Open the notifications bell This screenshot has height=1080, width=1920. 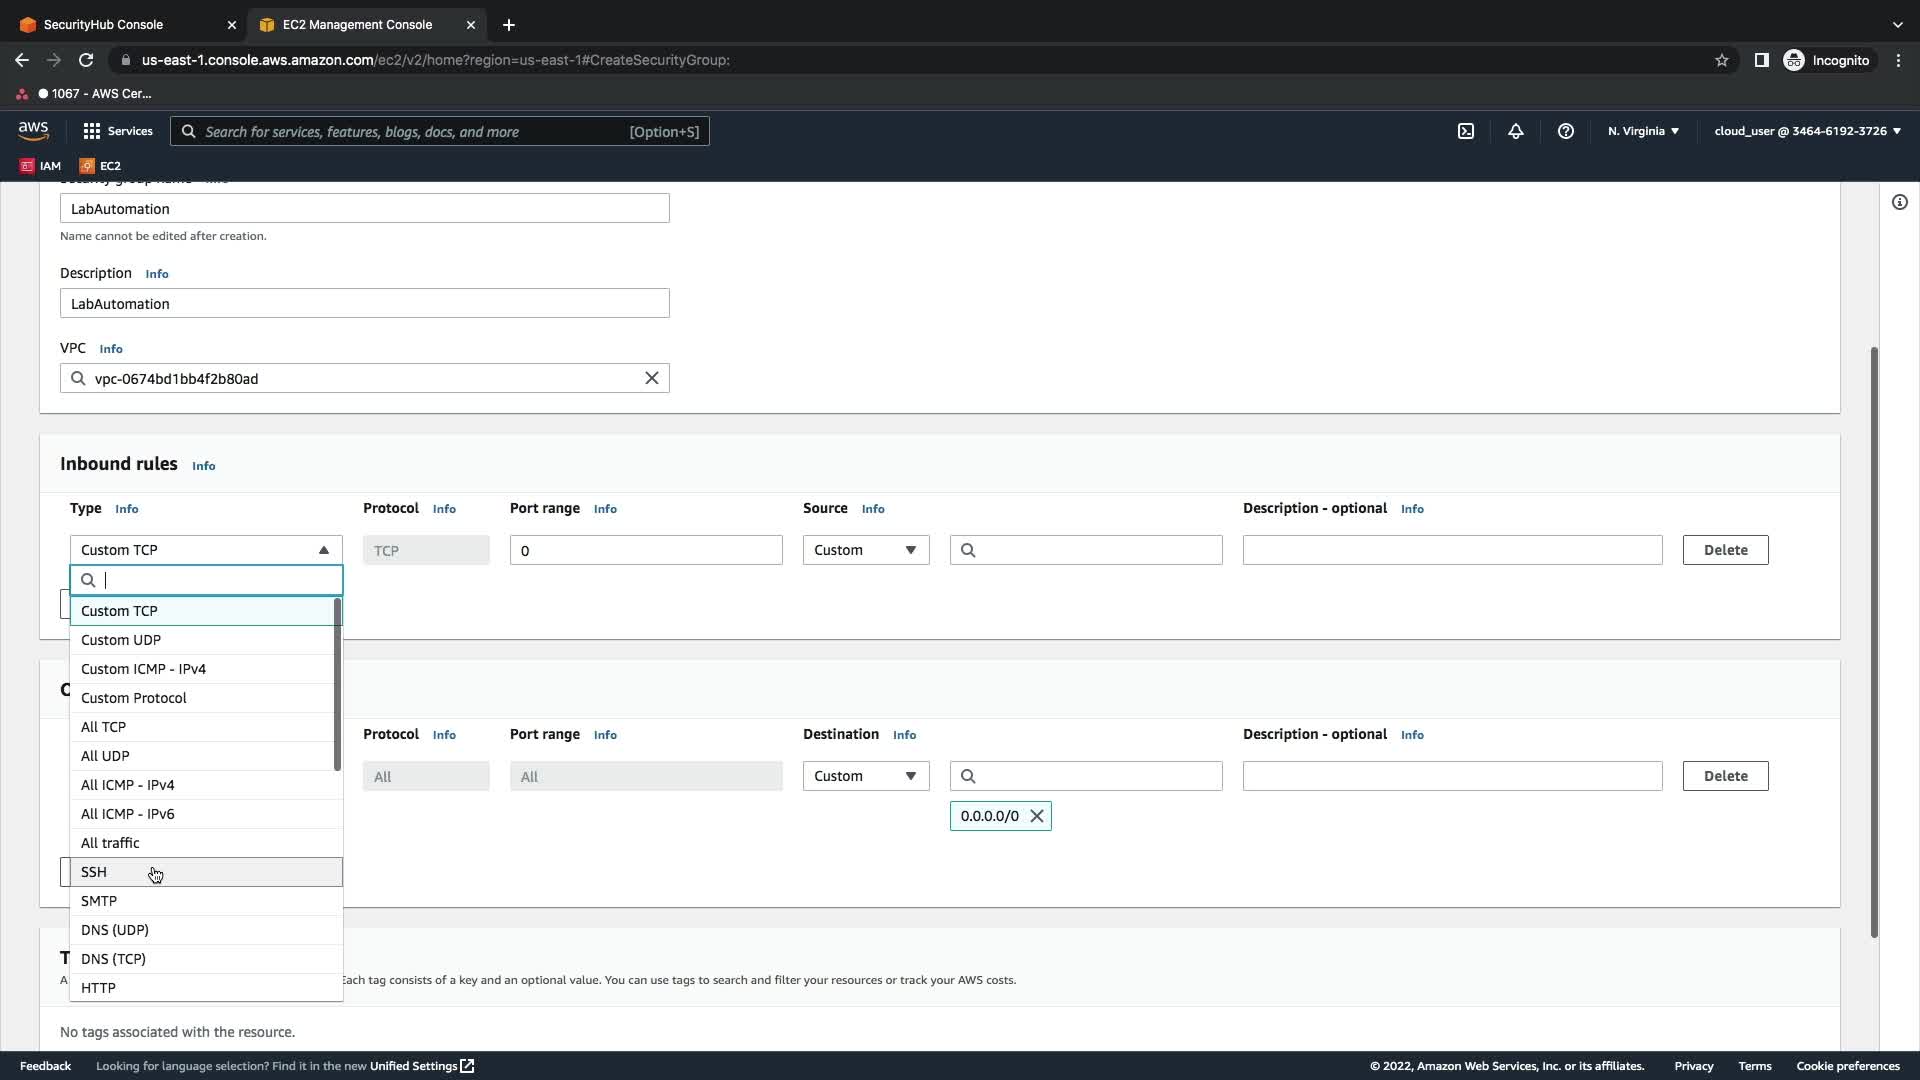tap(1515, 131)
